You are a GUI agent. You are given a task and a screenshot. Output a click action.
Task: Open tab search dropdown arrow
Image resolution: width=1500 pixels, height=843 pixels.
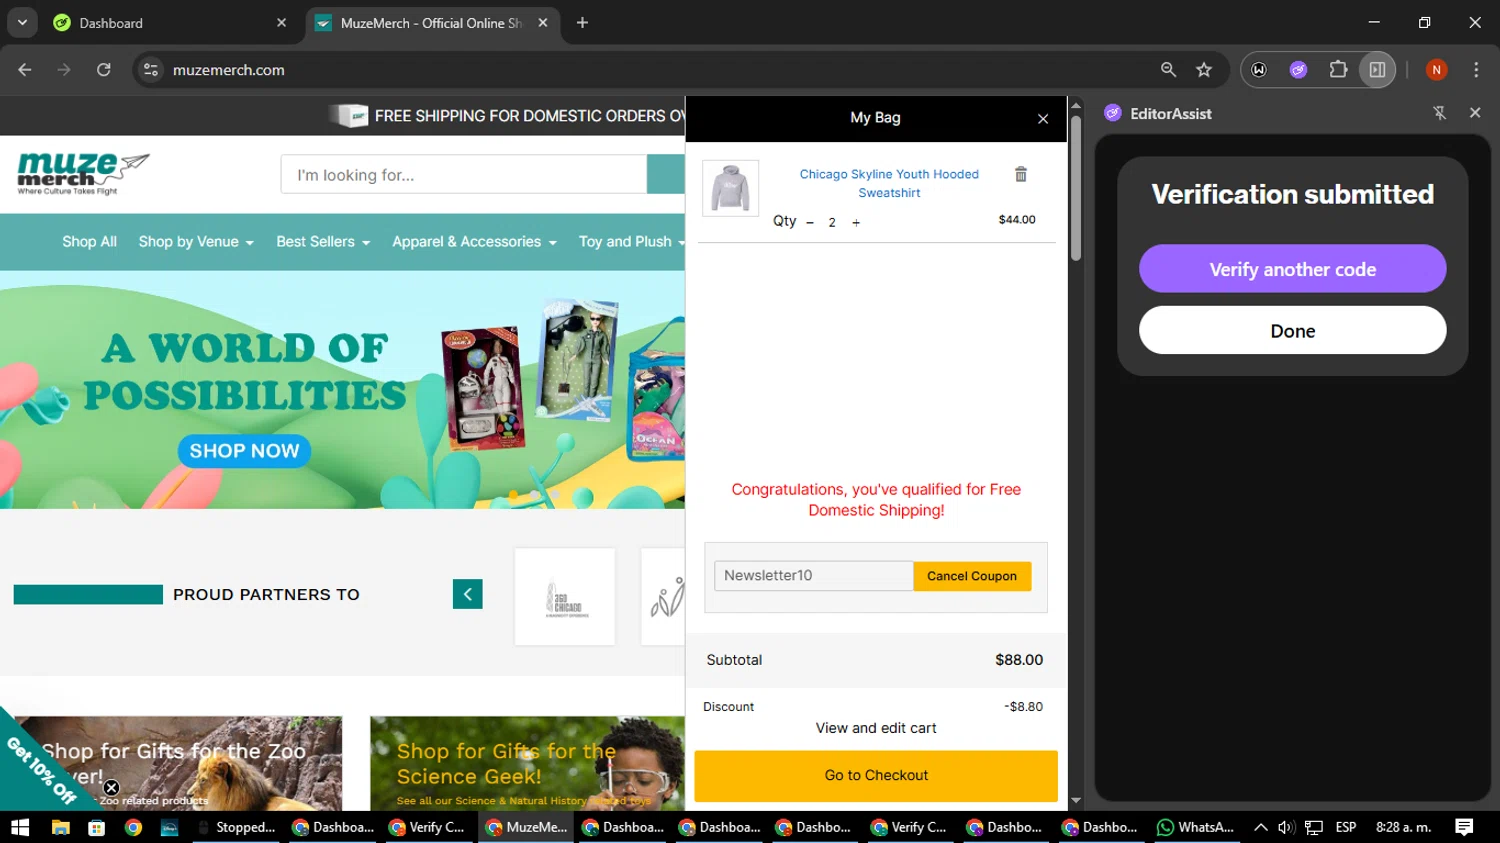coord(22,23)
